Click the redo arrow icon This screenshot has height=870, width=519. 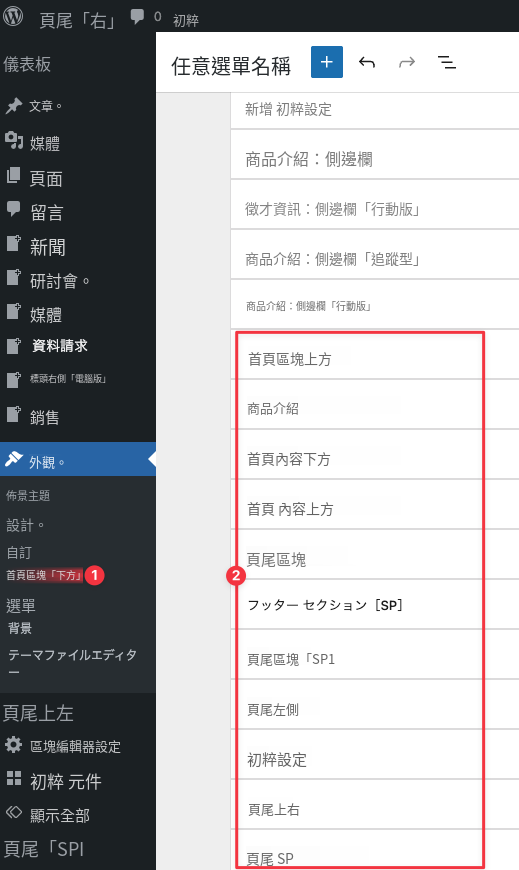407,62
